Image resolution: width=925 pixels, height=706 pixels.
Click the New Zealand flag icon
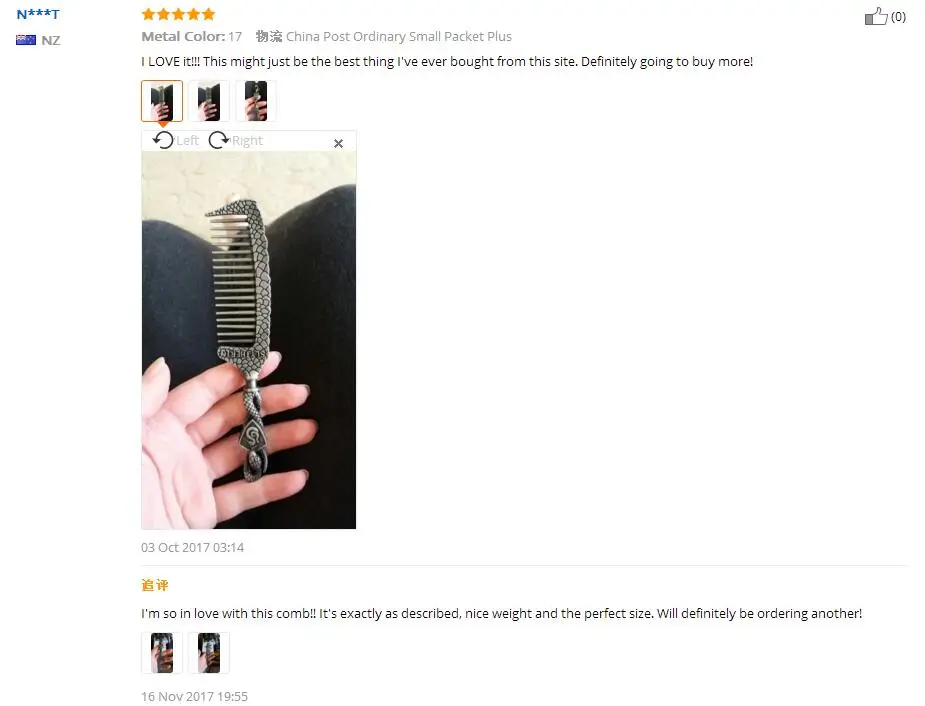(x=26, y=40)
